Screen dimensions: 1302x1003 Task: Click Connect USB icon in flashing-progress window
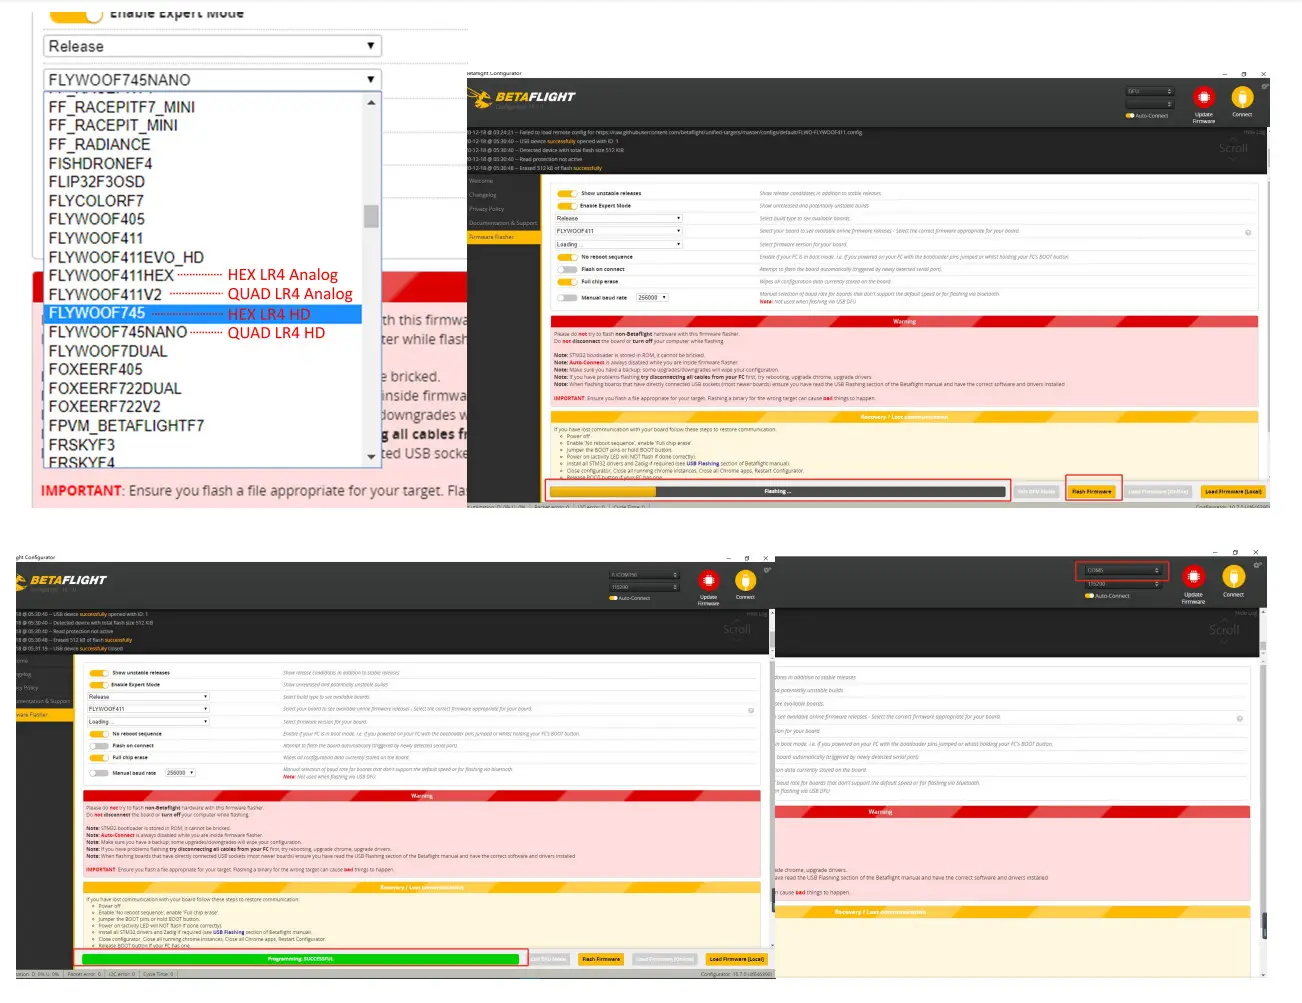pos(1242,97)
